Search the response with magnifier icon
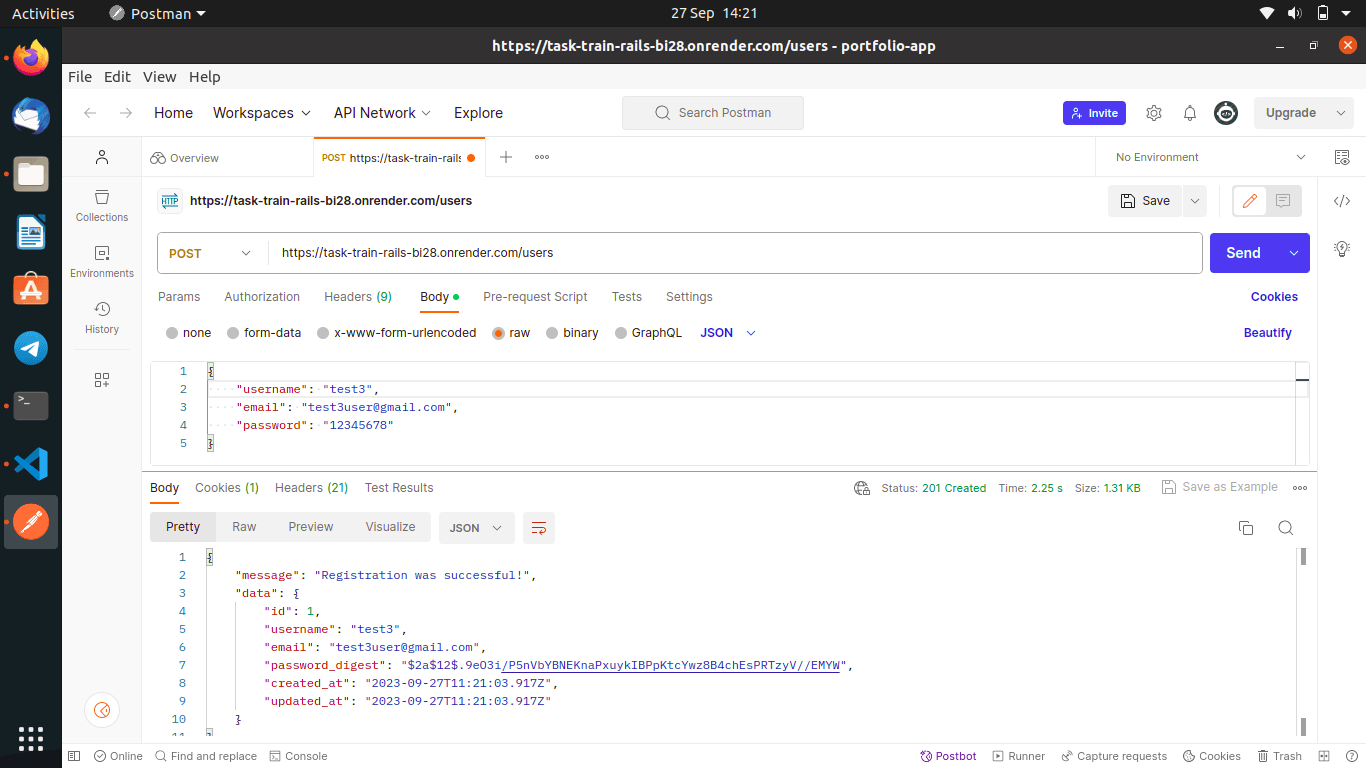The image size is (1366, 768). tap(1286, 528)
